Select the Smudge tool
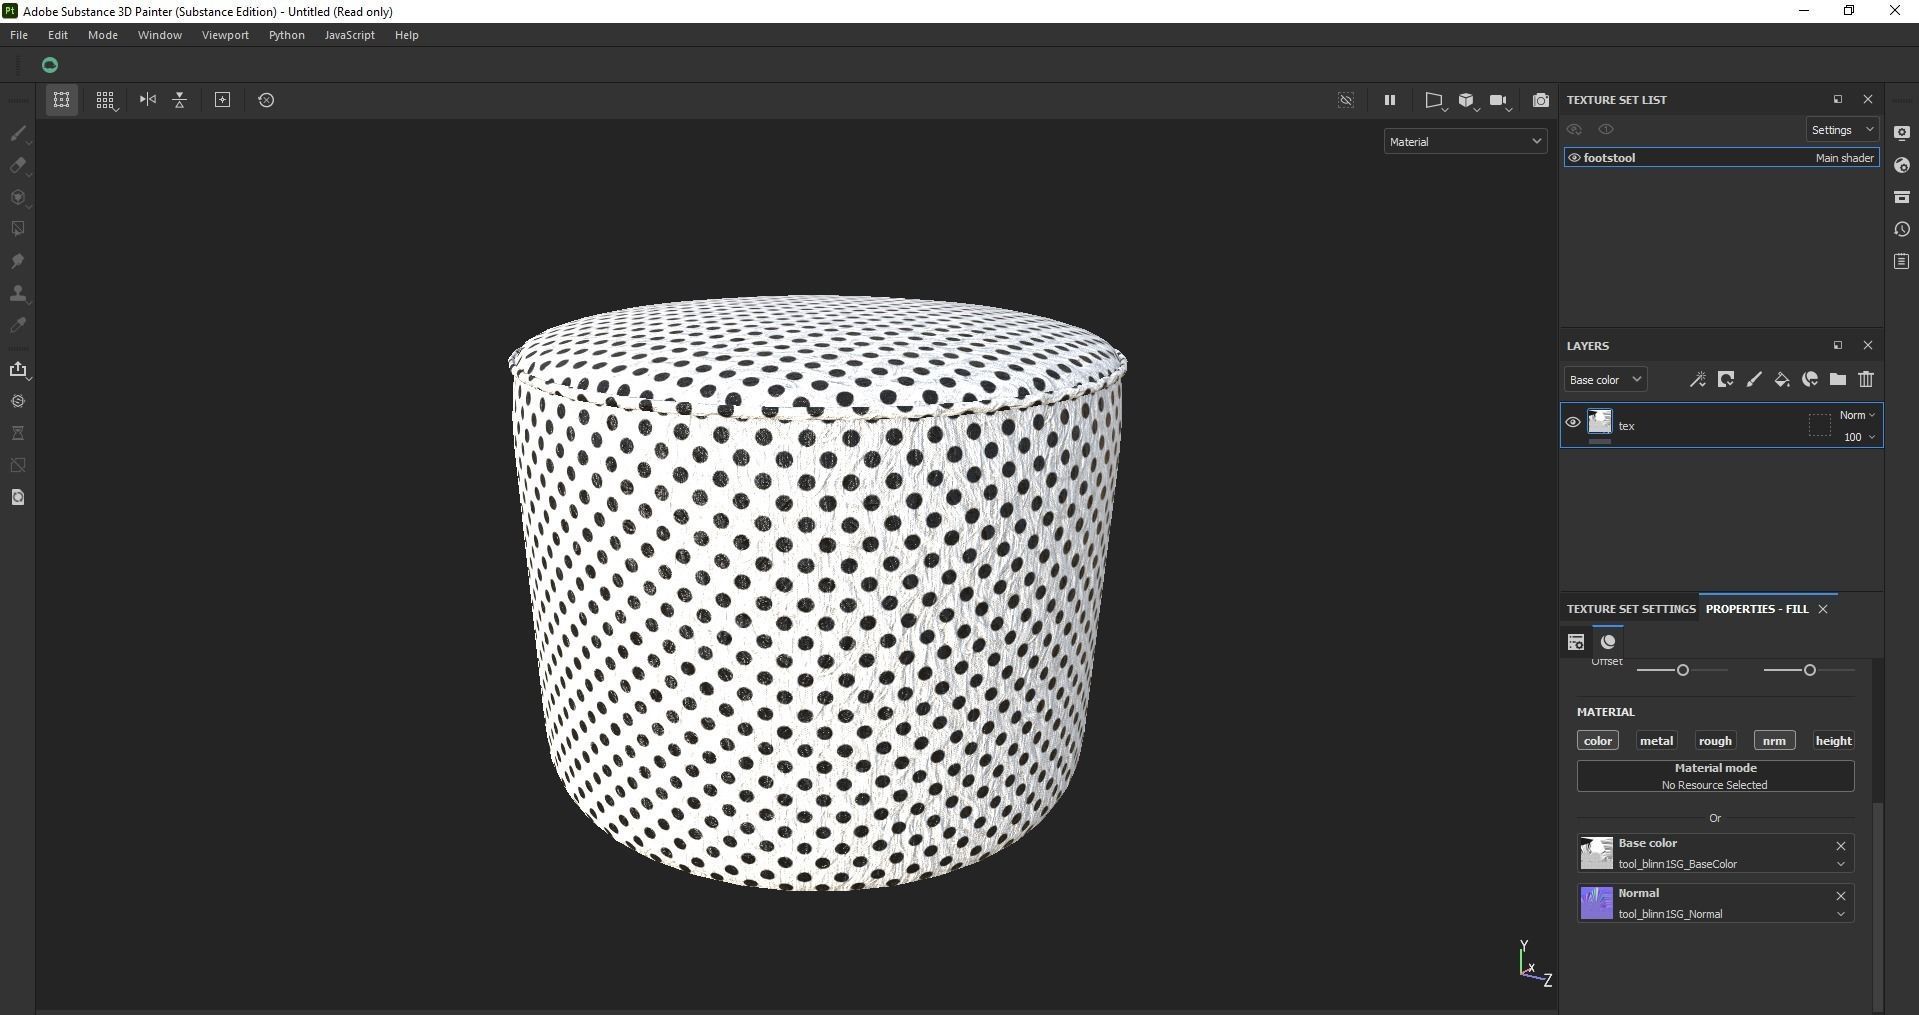Viewport: 1919px width, 1015px height. [17, 261]
